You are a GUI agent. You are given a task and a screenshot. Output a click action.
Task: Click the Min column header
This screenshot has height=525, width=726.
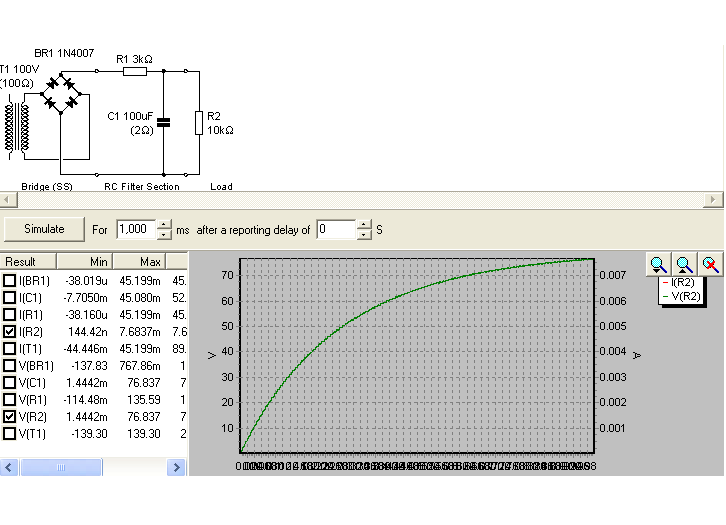pos(85,262)
